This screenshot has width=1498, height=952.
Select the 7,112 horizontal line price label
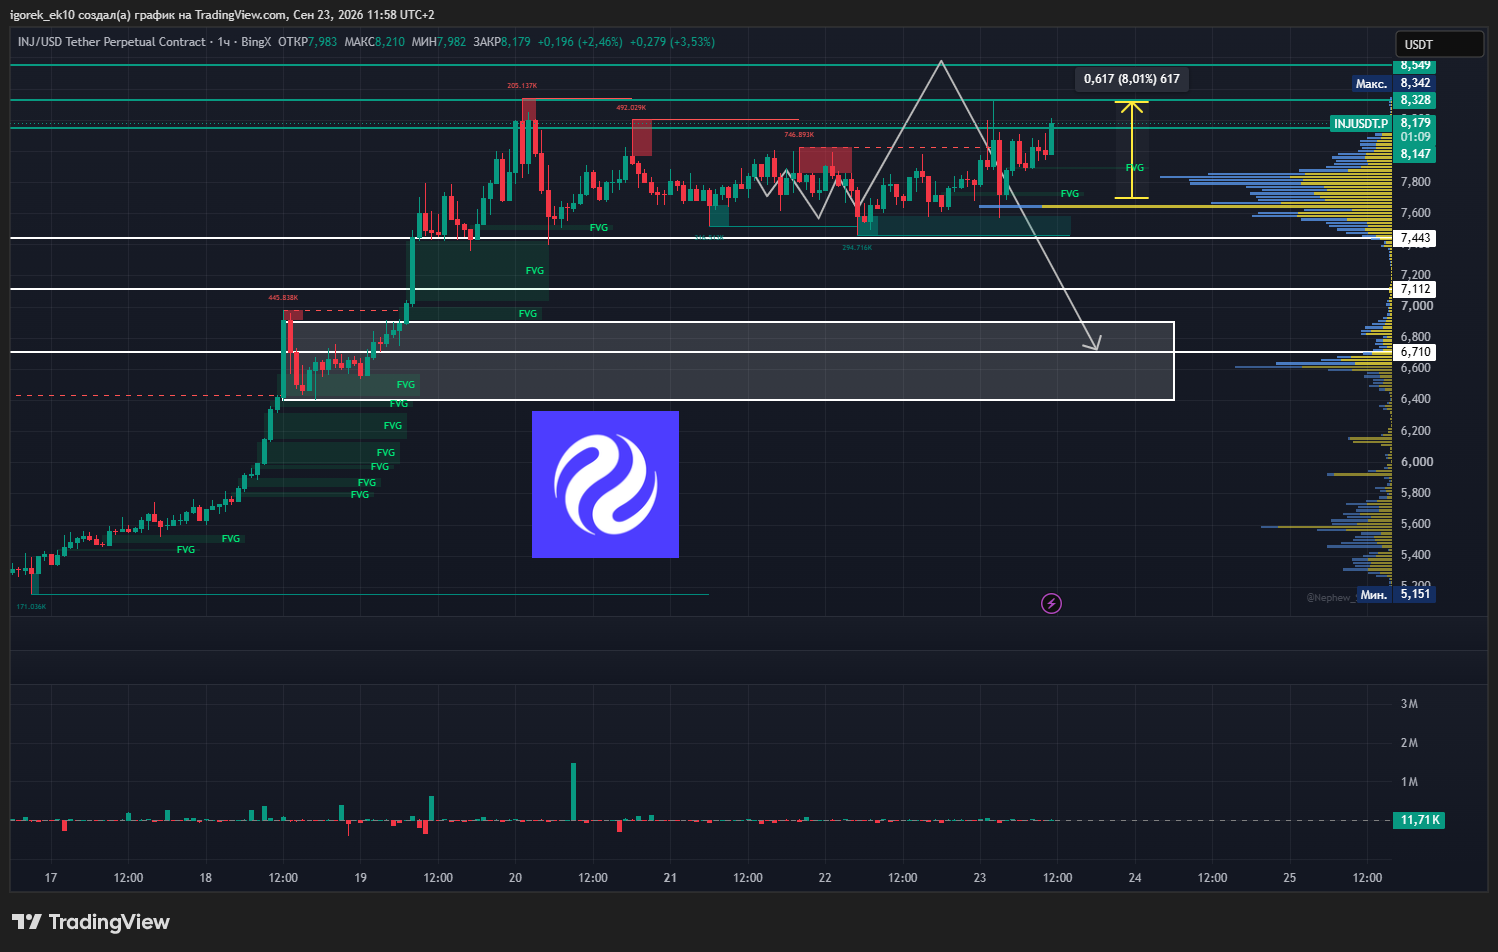[1415, 289]
